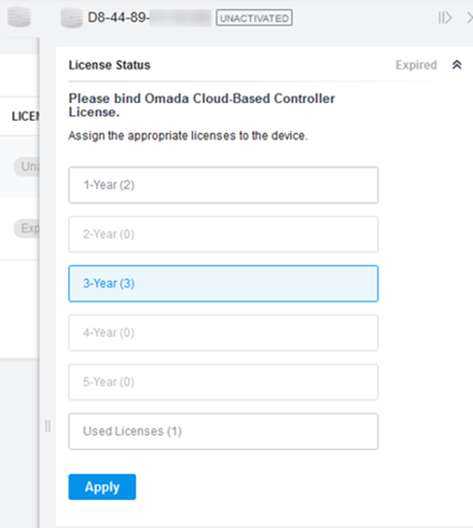Expand the Used Licenses (1) entry
The width and height of the screenshot is (473, 528).
223,431
